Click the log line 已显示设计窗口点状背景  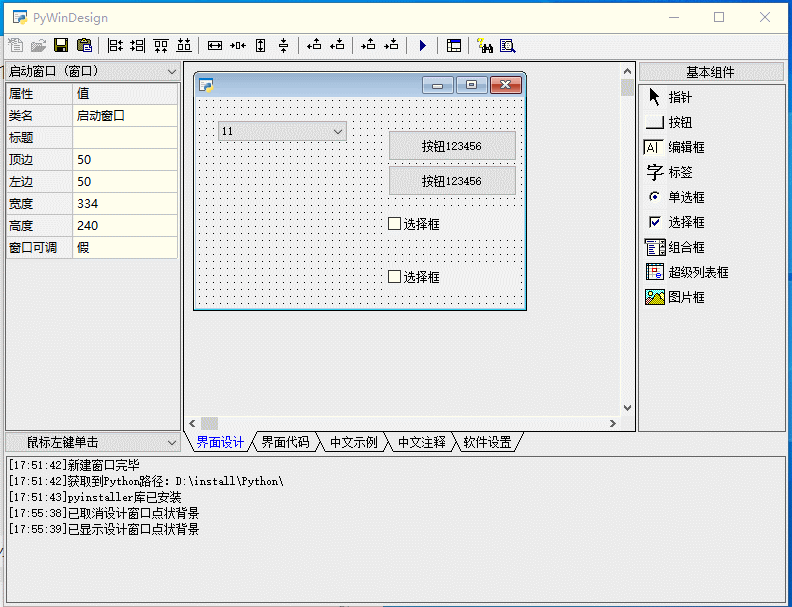pos(104,529)
